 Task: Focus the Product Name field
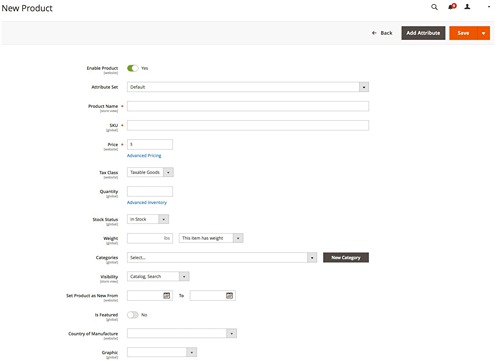[248, 106]
